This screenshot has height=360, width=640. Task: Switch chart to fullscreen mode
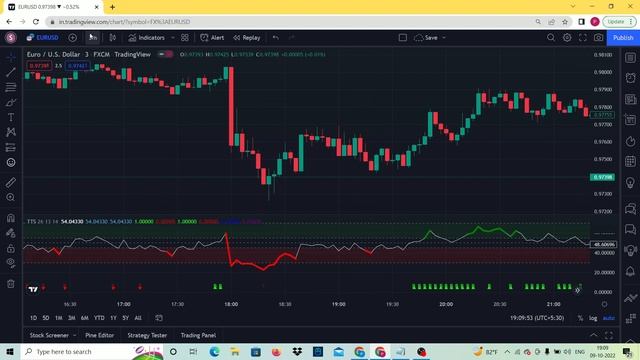point(583,38)
